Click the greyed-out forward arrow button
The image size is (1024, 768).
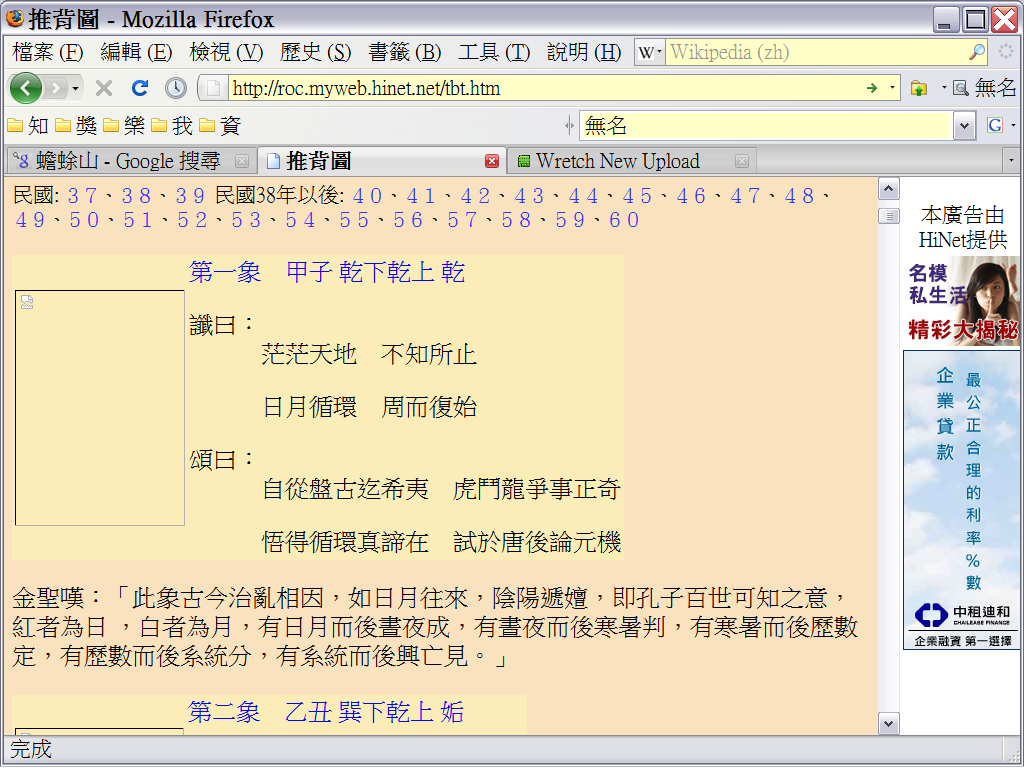tap(56, 88)
